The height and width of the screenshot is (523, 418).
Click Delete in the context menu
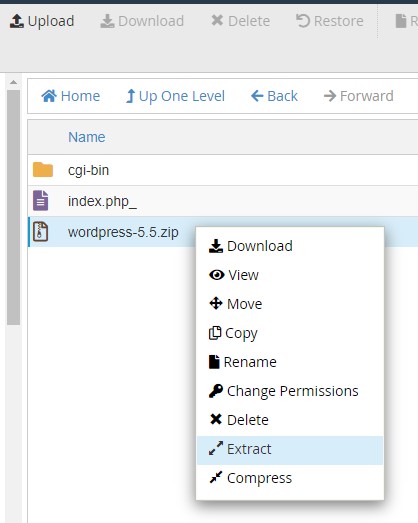click(290, 420)
